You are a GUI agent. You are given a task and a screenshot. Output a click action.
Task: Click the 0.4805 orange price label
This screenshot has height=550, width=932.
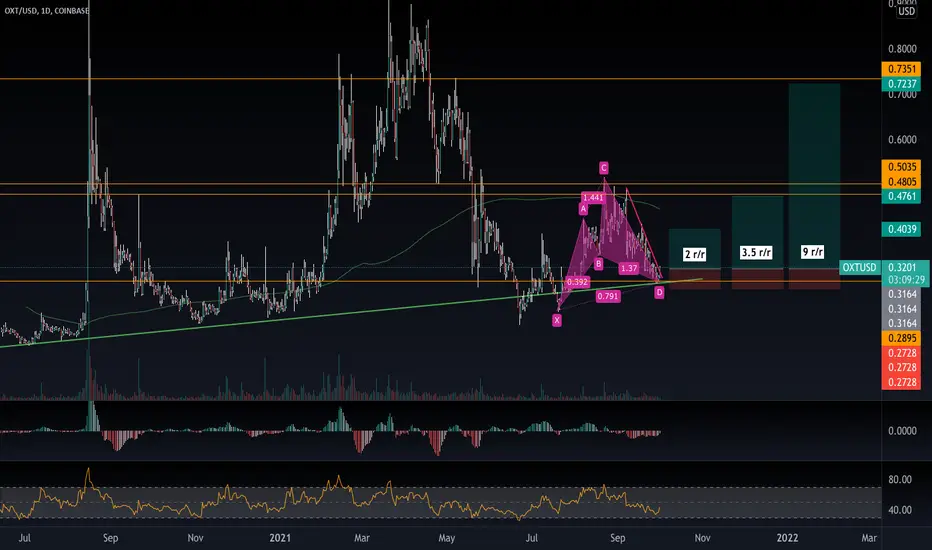901,181
